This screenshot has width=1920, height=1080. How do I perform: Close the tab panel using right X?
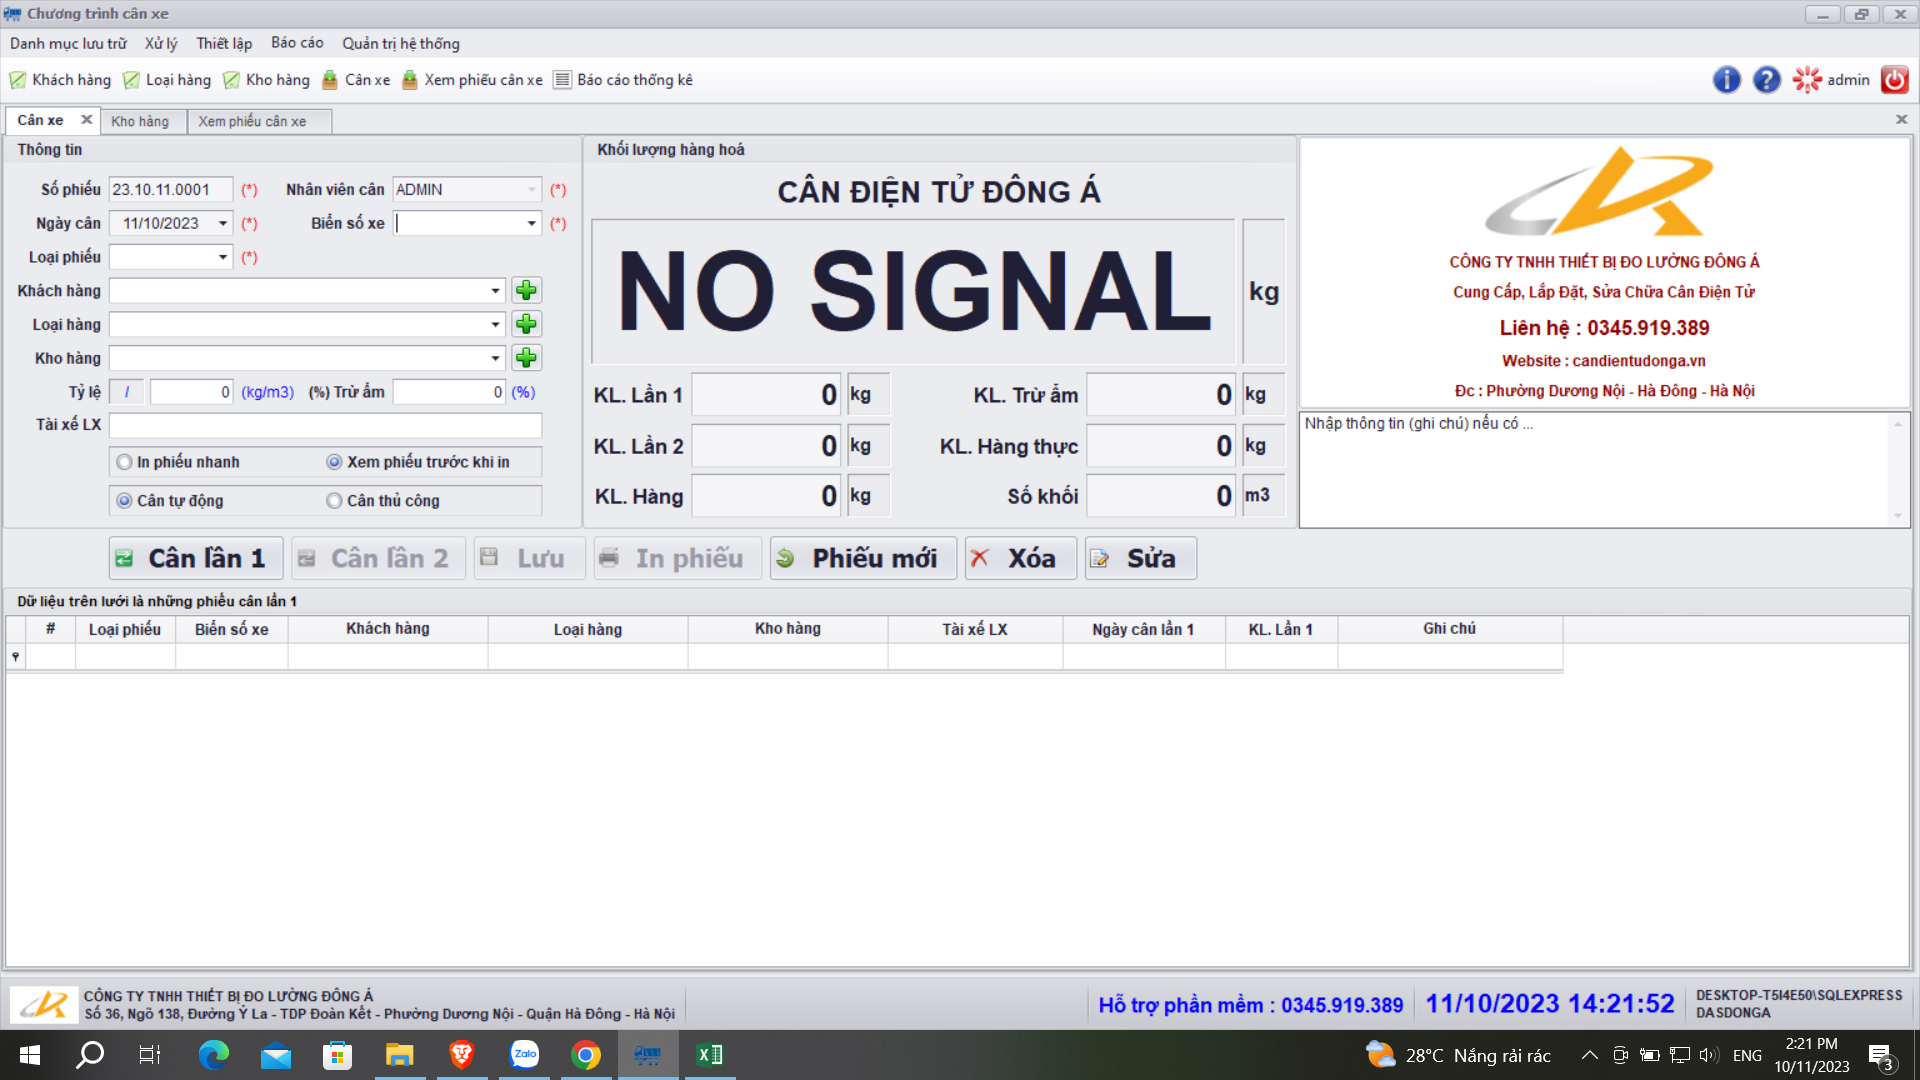point(1901,120)
